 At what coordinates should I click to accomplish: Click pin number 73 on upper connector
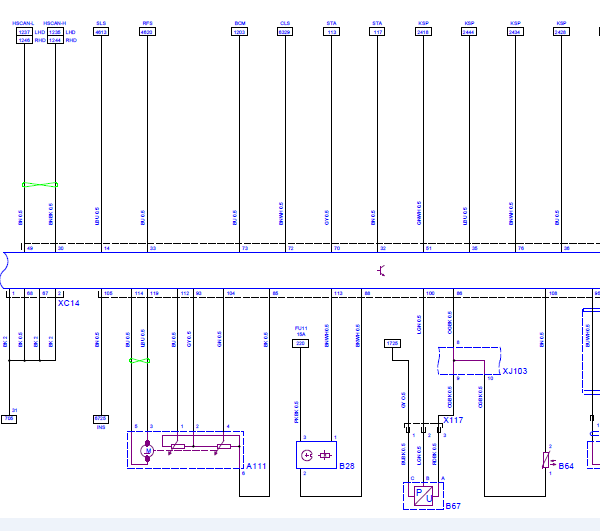(245, 248)
